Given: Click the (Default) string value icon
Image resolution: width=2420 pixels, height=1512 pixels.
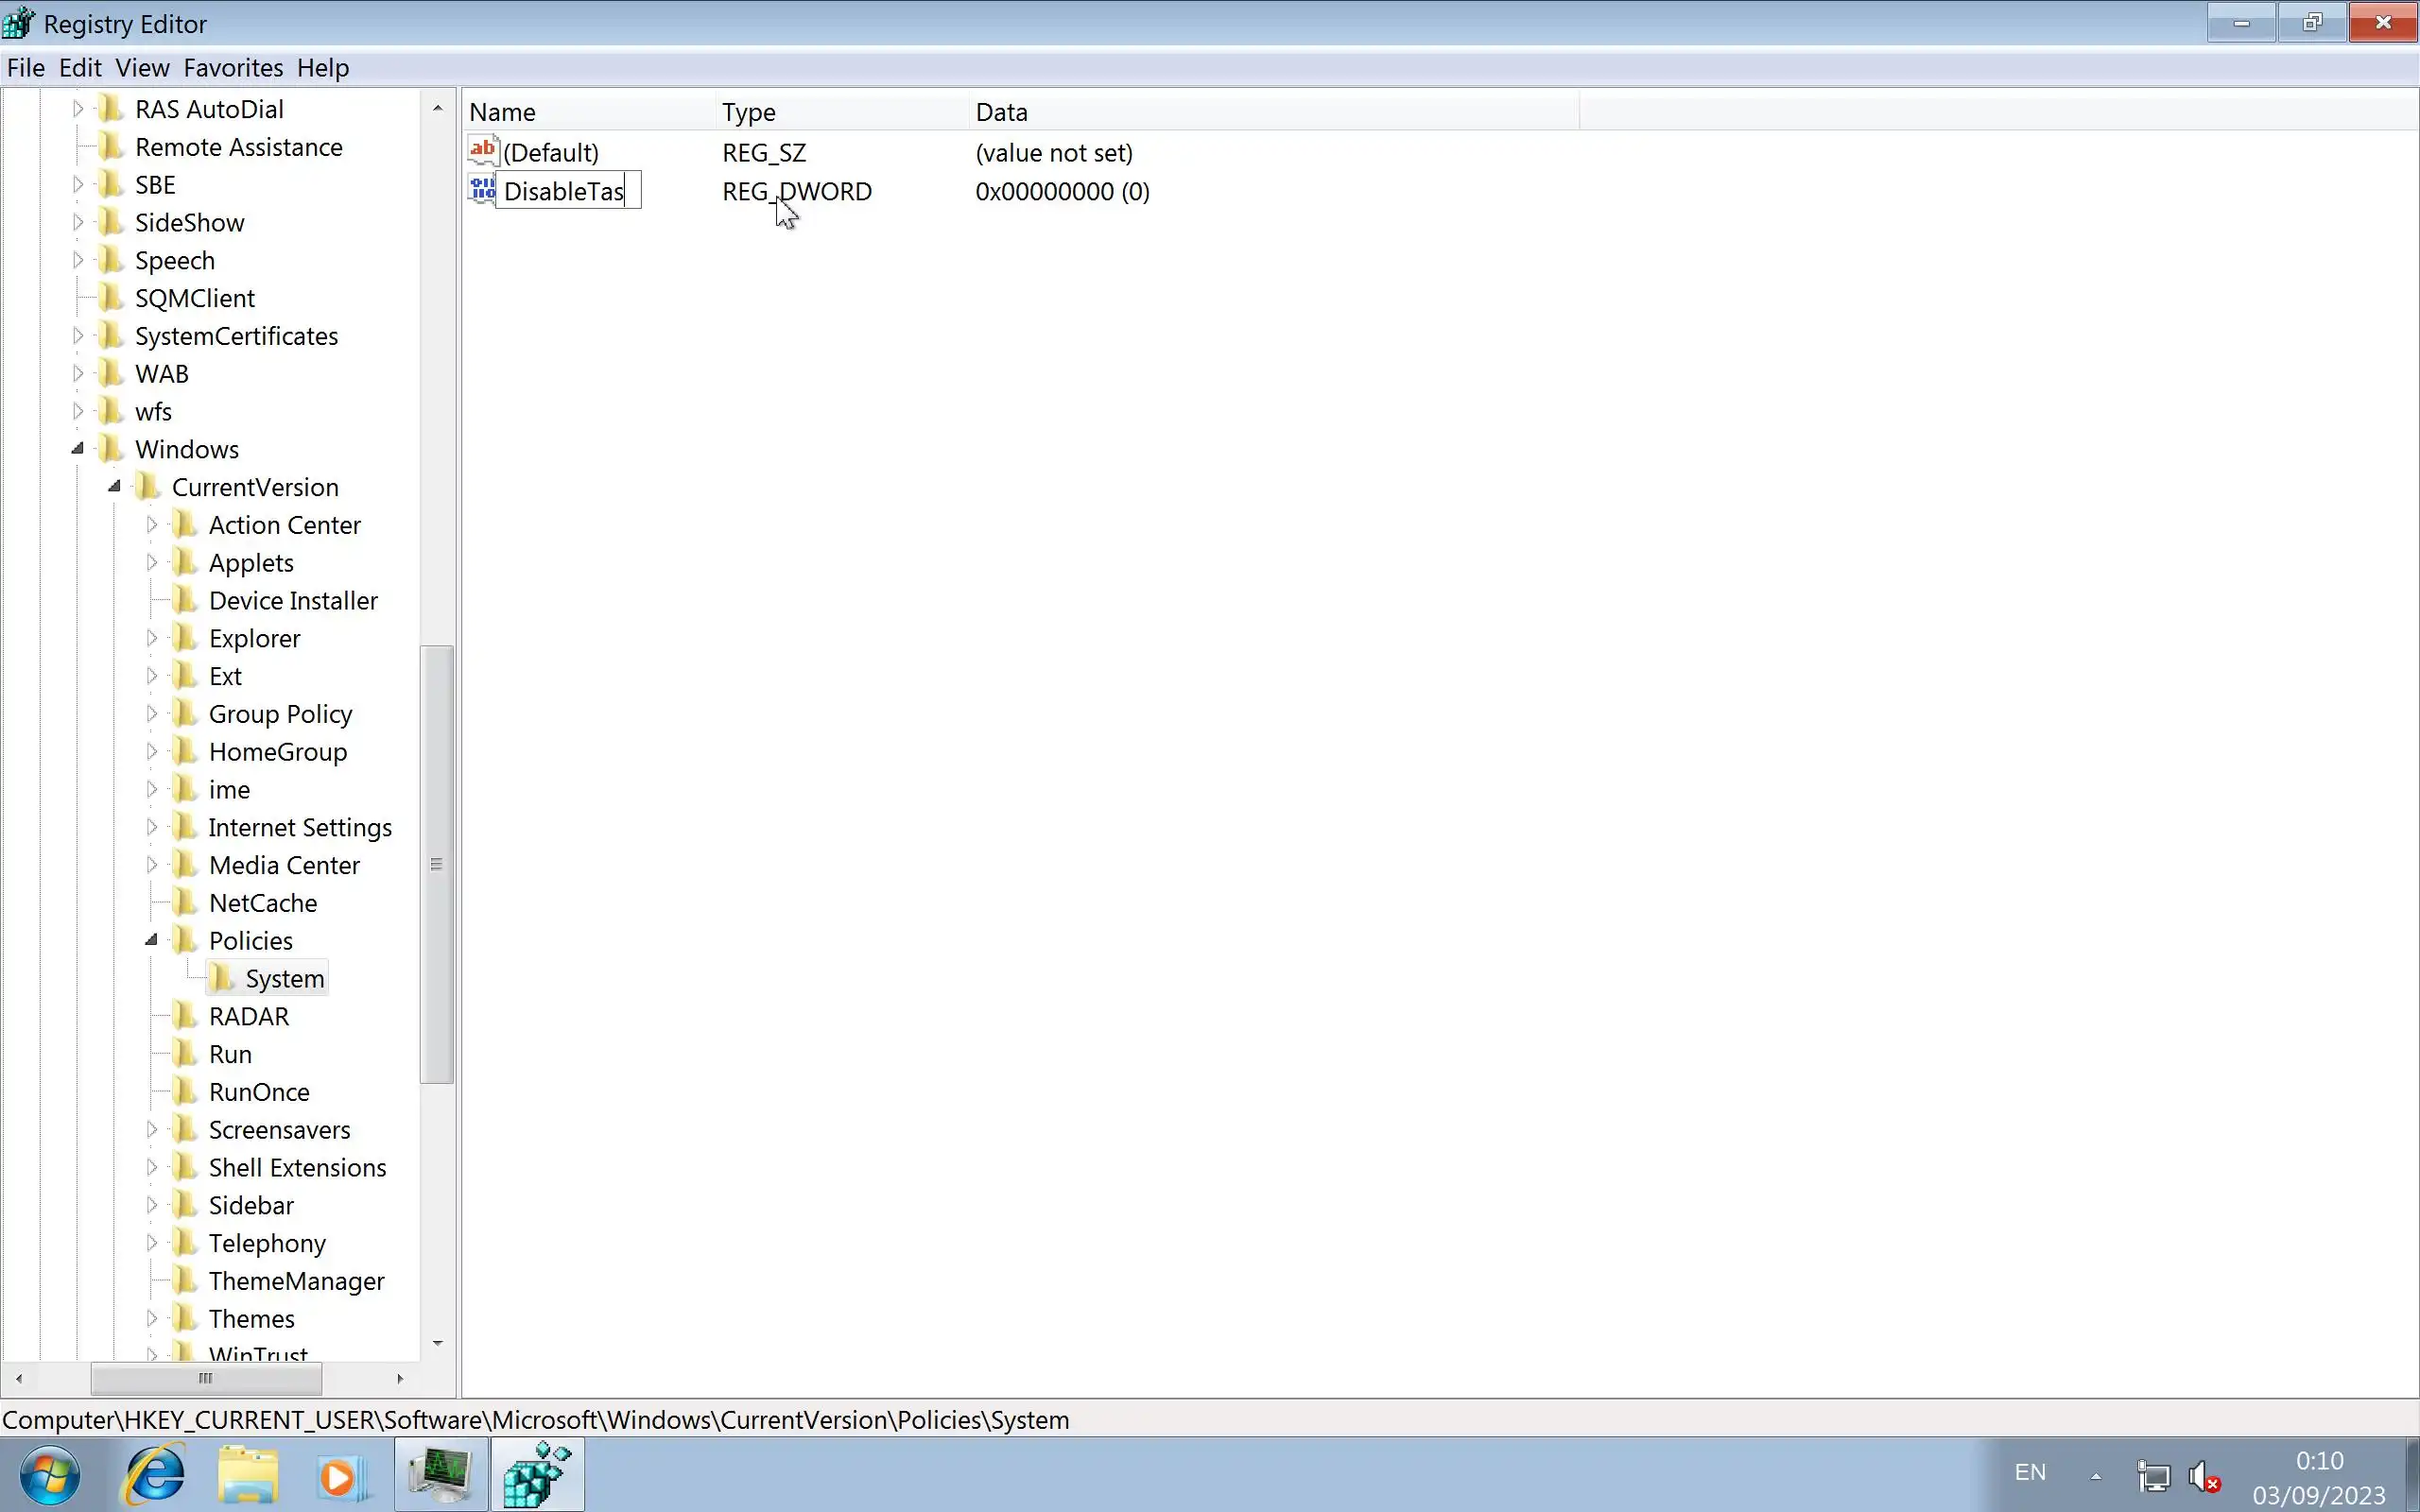Looking at the screenshot, I should pos(483,151).
